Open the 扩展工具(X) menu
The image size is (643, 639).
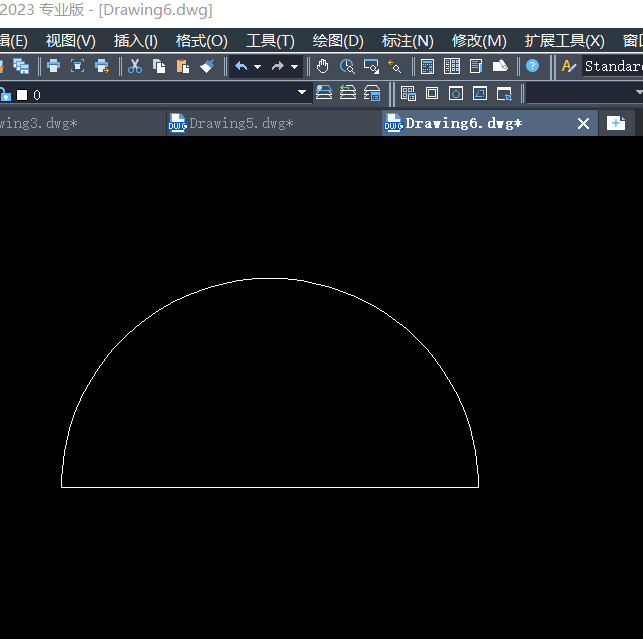click(565, 41)
